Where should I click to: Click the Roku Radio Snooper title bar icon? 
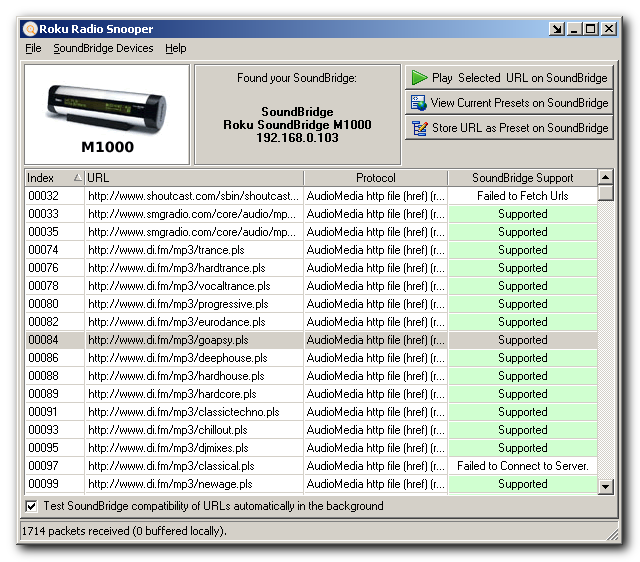[x=30, y=29]
